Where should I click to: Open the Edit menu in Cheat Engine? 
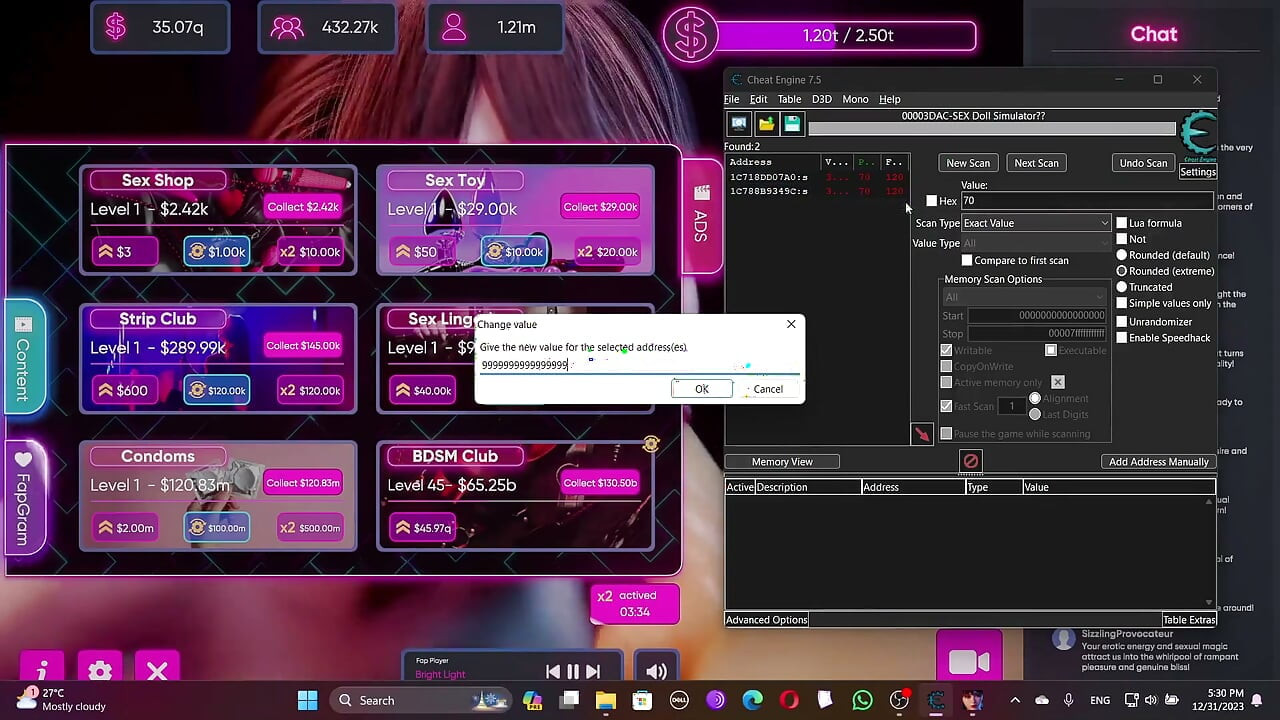click(x=759, y=99)
